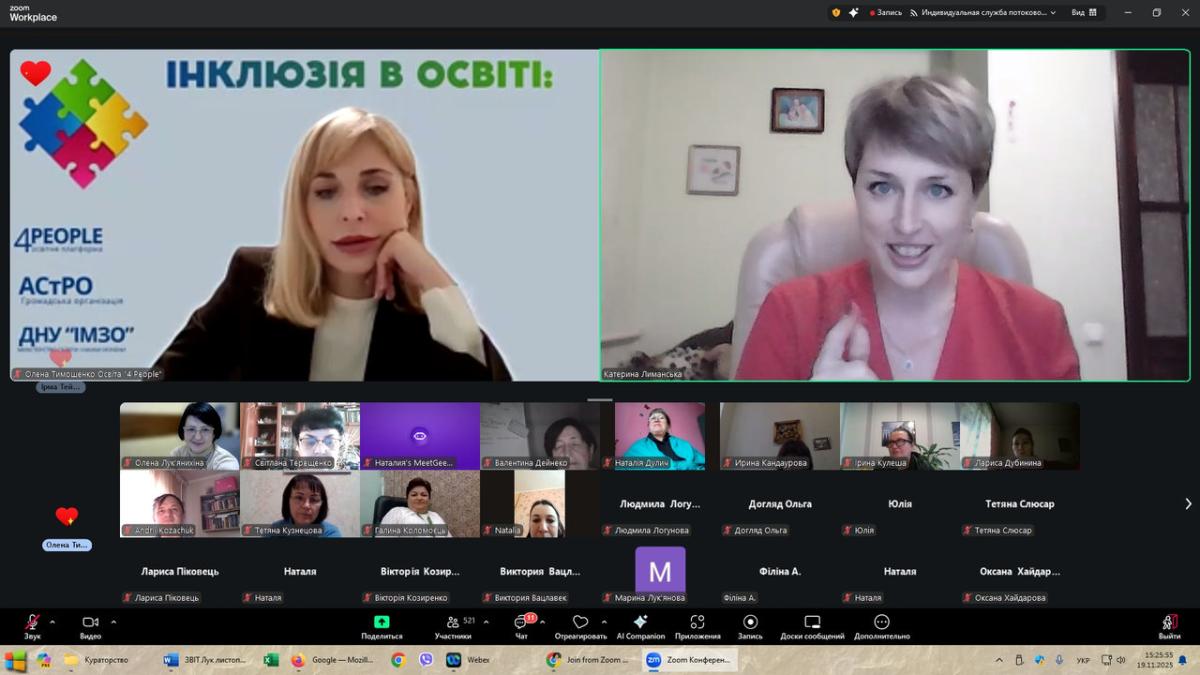Switch to Word ЗВІТ Лук.листоп document
The height and width of the screenshot is (675, 1200).
tap(208, 660)
